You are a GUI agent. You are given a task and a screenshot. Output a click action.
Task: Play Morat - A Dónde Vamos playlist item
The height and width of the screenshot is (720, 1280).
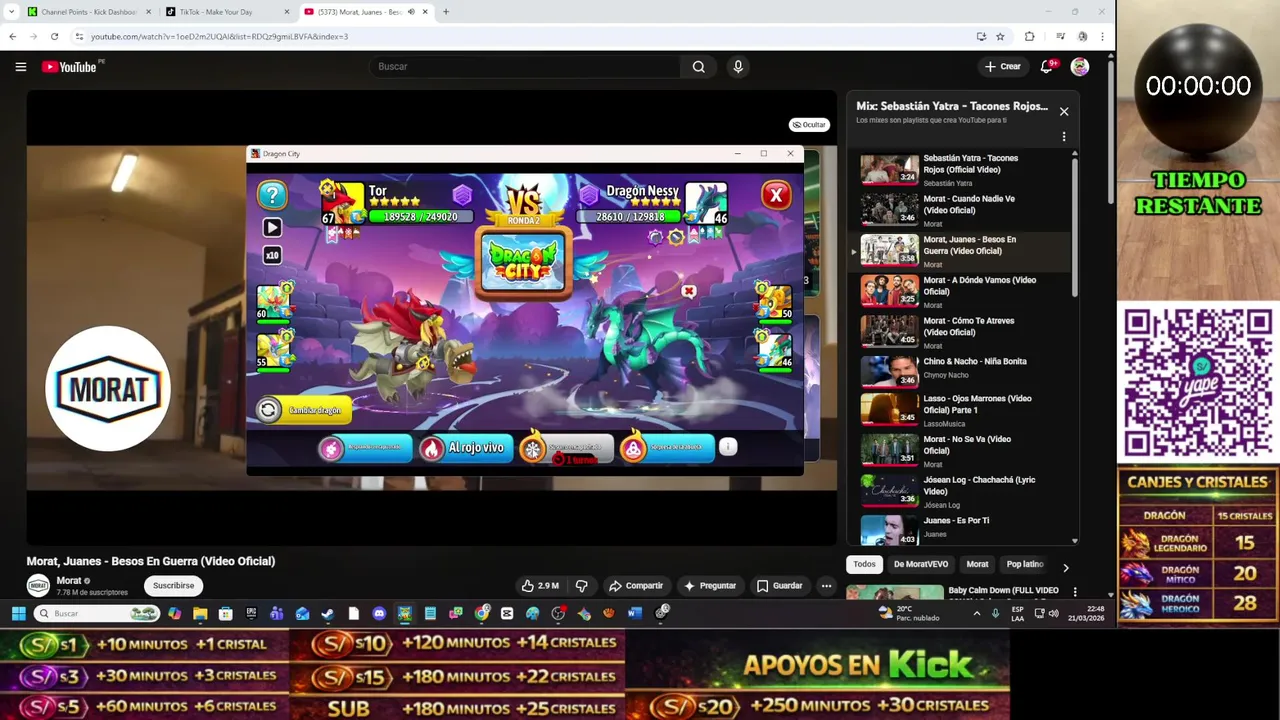click(960, 291)
